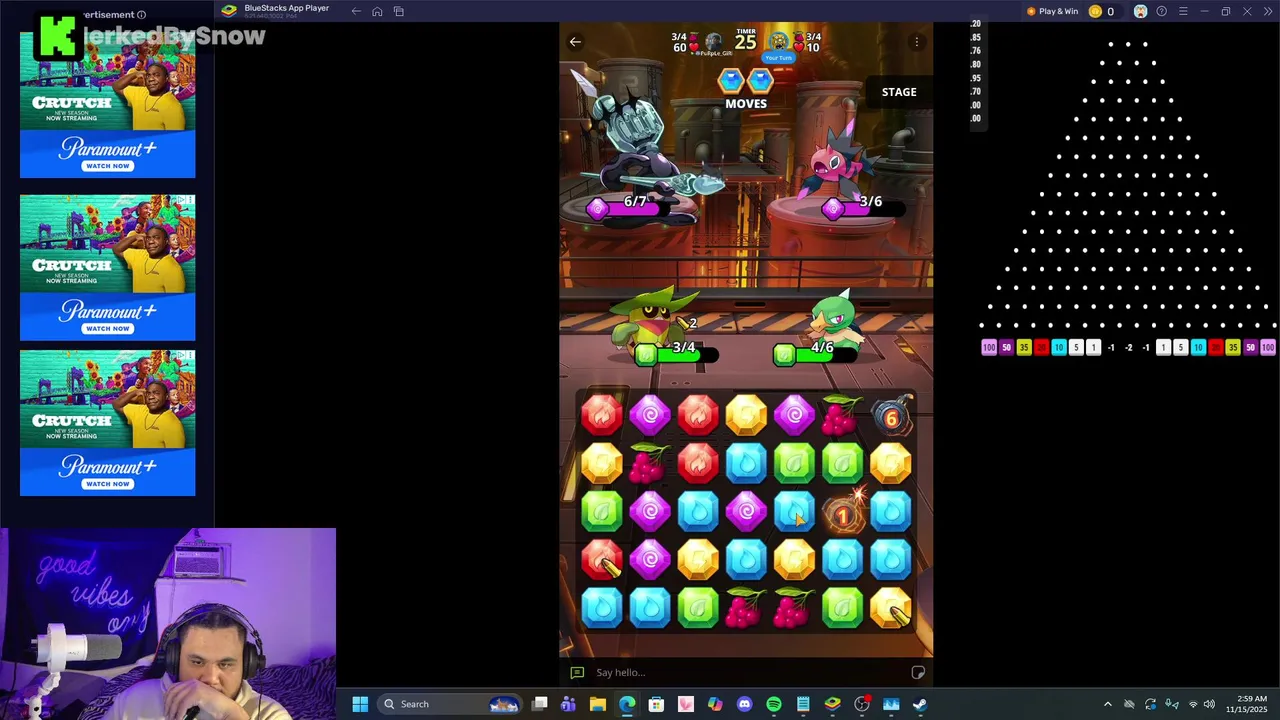Open BlueStacks recent apps tabs icon
This screenshot has width=1280, height=720.
398,11
